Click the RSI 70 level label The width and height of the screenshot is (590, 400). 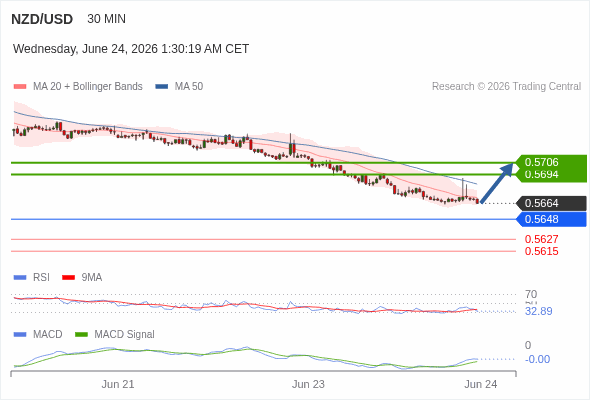coord(531,294)
